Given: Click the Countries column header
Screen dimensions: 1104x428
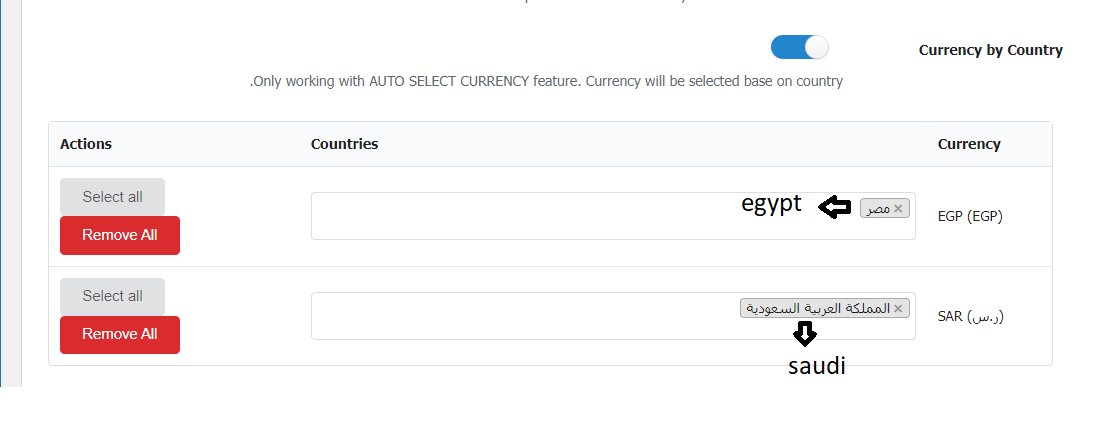Looking at the screenshot, I should point(344,144).
